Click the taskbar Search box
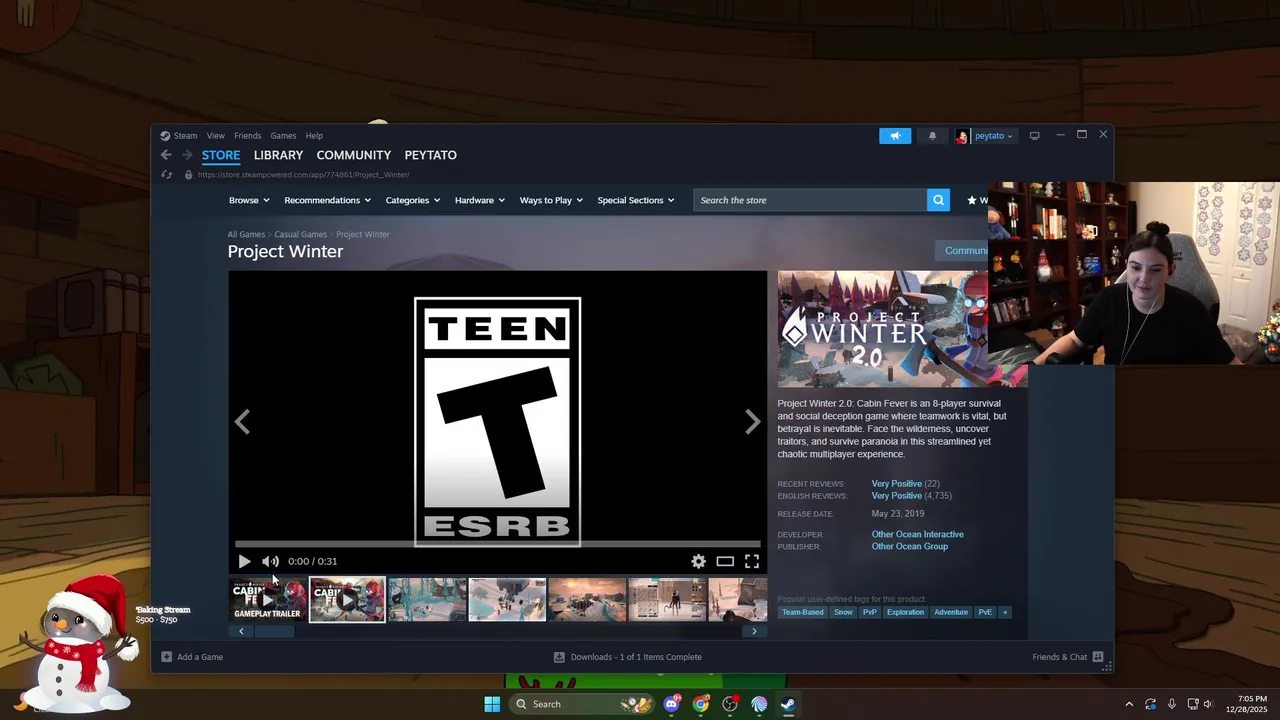The width and height of the screenshot is (1280, 720). [582, 704]
